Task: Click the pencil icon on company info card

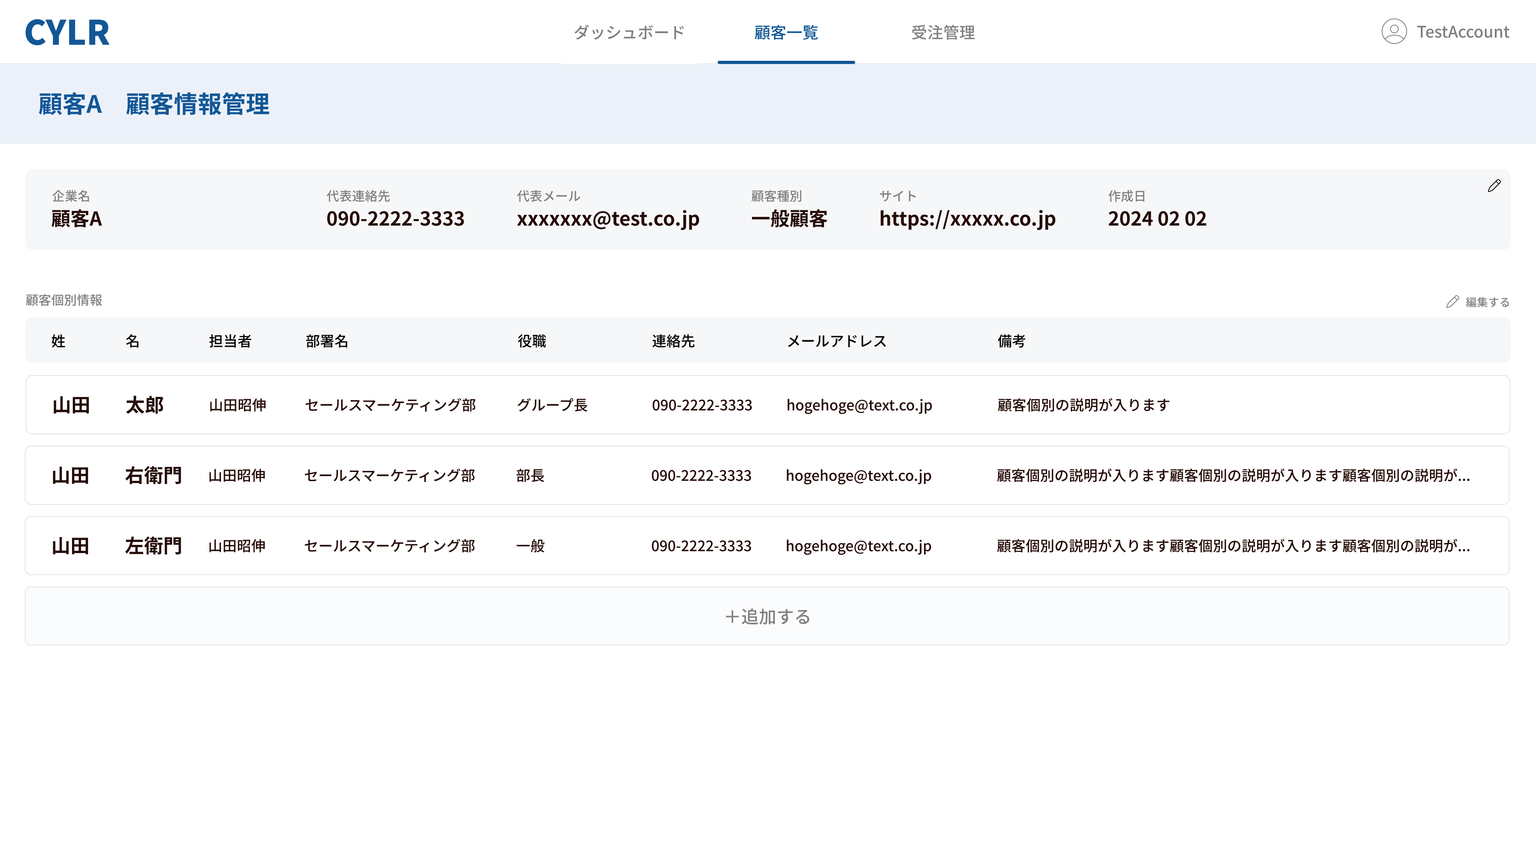Action: tap(1493, 186)
